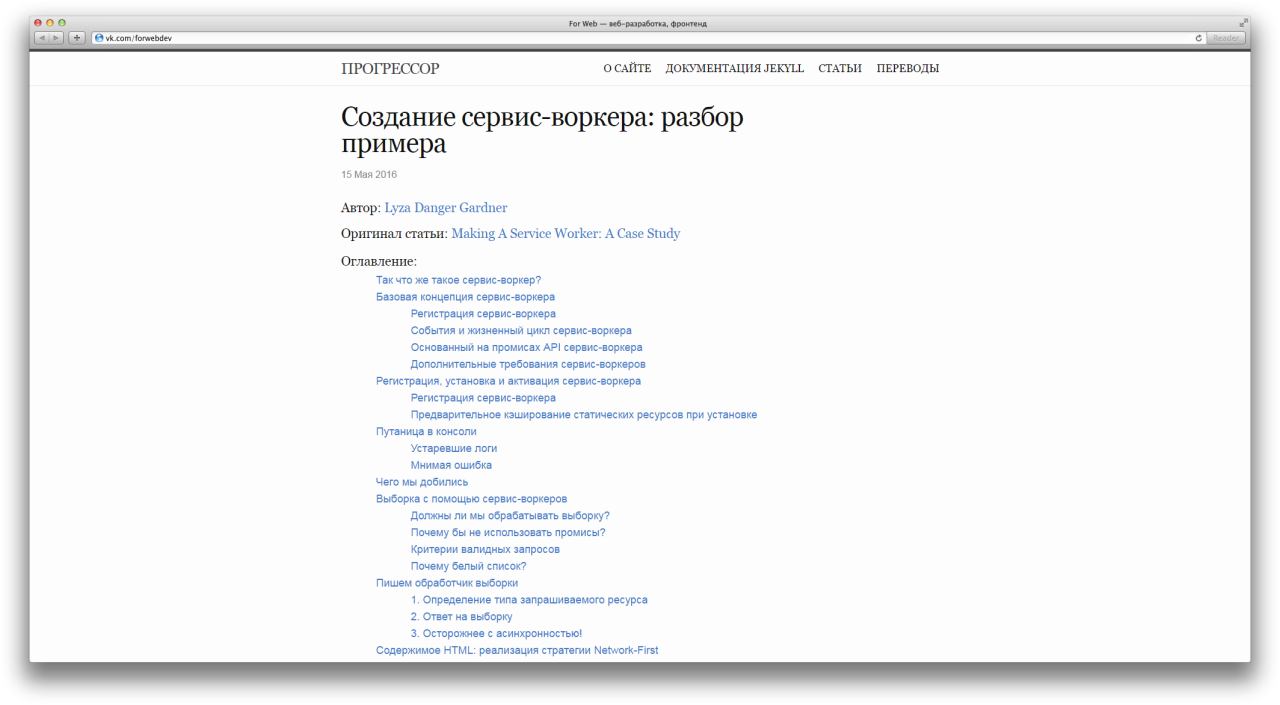Open author link Lyza Danger Gardner
The width and height of the screenshot is (1280, 705).
pyautogui.click(x=446, y=208)
